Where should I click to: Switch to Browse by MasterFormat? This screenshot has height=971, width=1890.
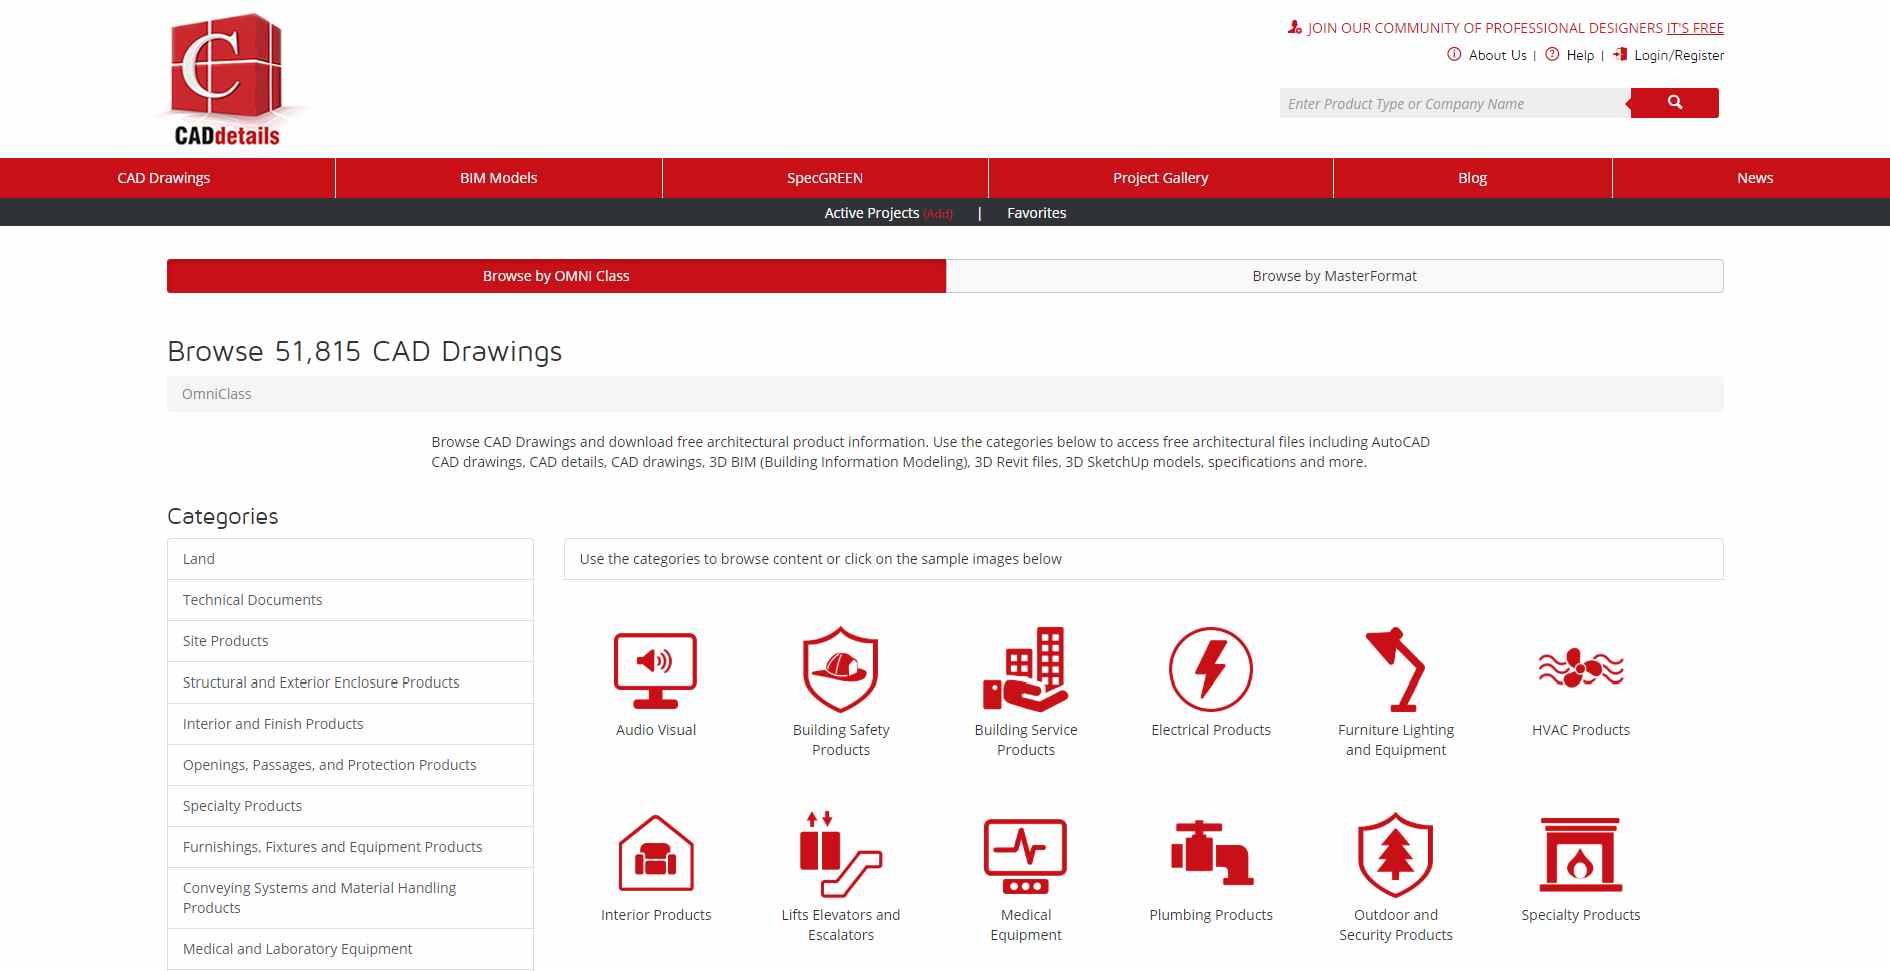1334,276
